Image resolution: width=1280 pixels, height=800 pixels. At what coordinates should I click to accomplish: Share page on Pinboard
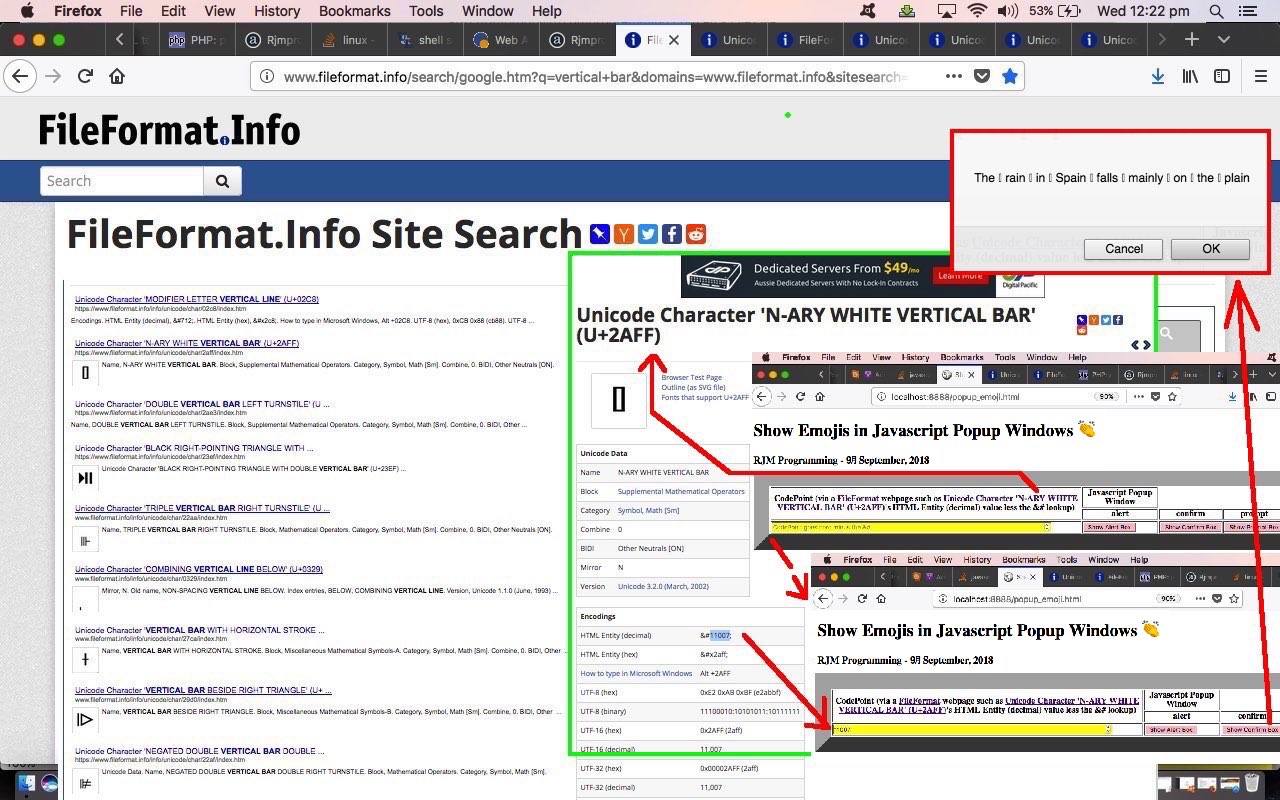[x=600, y=234]
